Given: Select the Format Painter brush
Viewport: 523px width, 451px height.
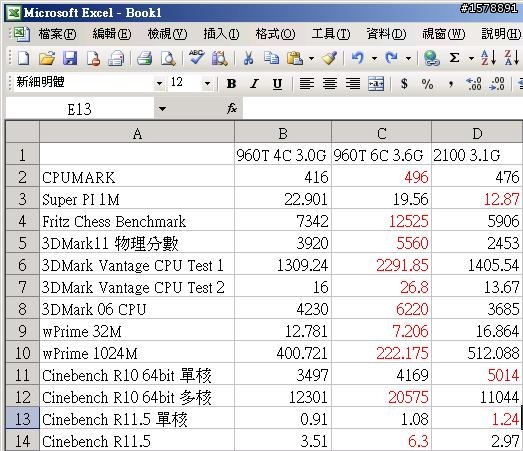Looking at the screenshot, I should pos(330,58).
